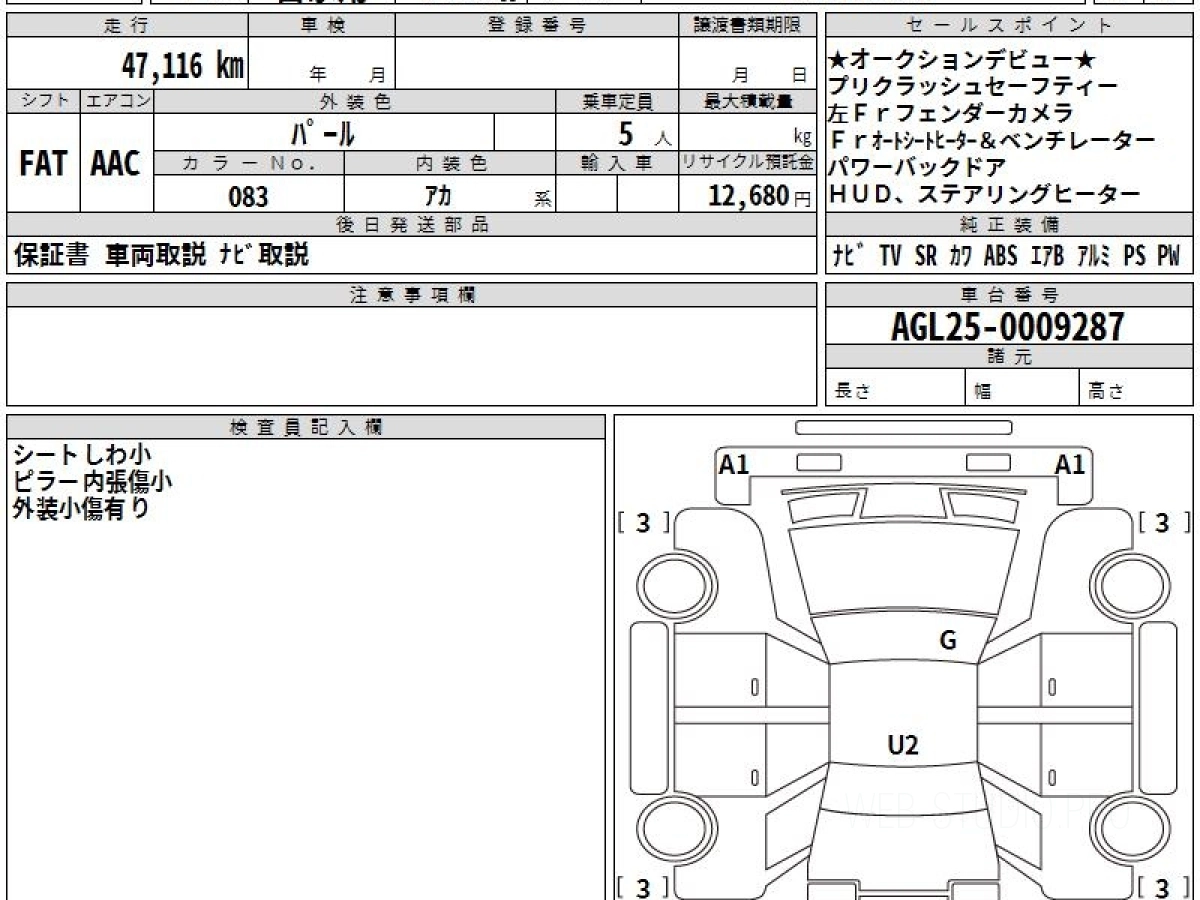Select the 左Frフェンダーカメラ line
Image resolution: width=1200 pixels, height=900 pixels.
(x=952, y=113)
